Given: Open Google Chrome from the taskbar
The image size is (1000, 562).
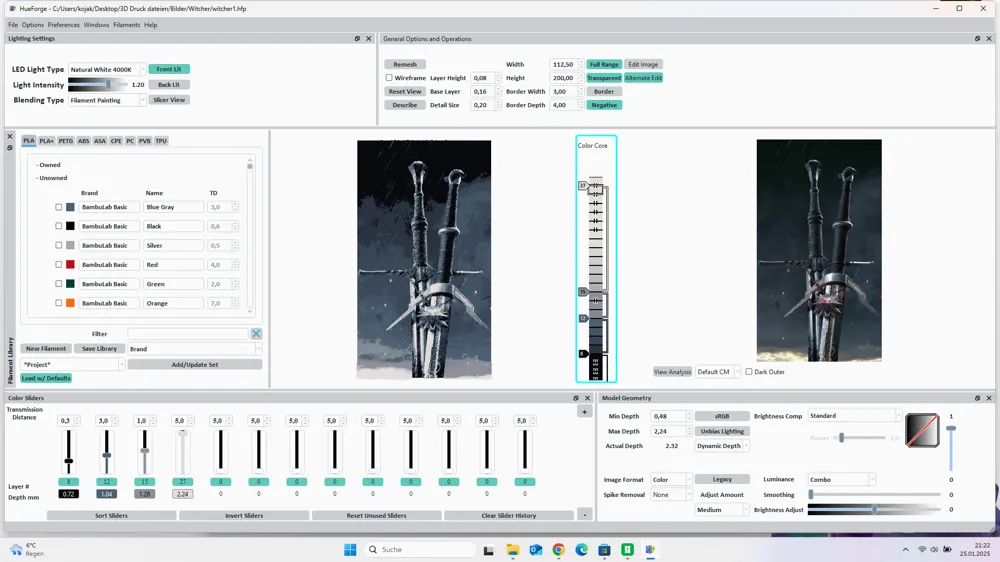Looking at the screenshot, I should pos(559,550).
